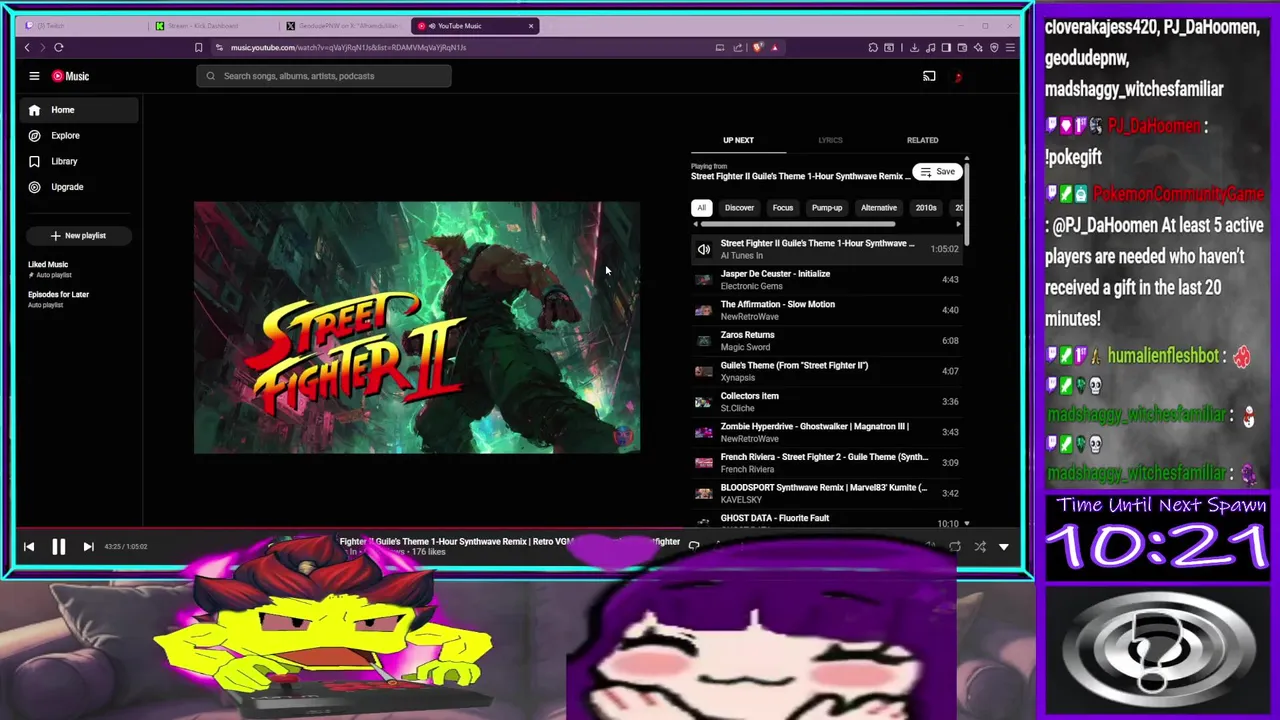Select the Alternative filter chip
Screen dimensions: 1280x720
pyautogui.click(x=879, y=208)
